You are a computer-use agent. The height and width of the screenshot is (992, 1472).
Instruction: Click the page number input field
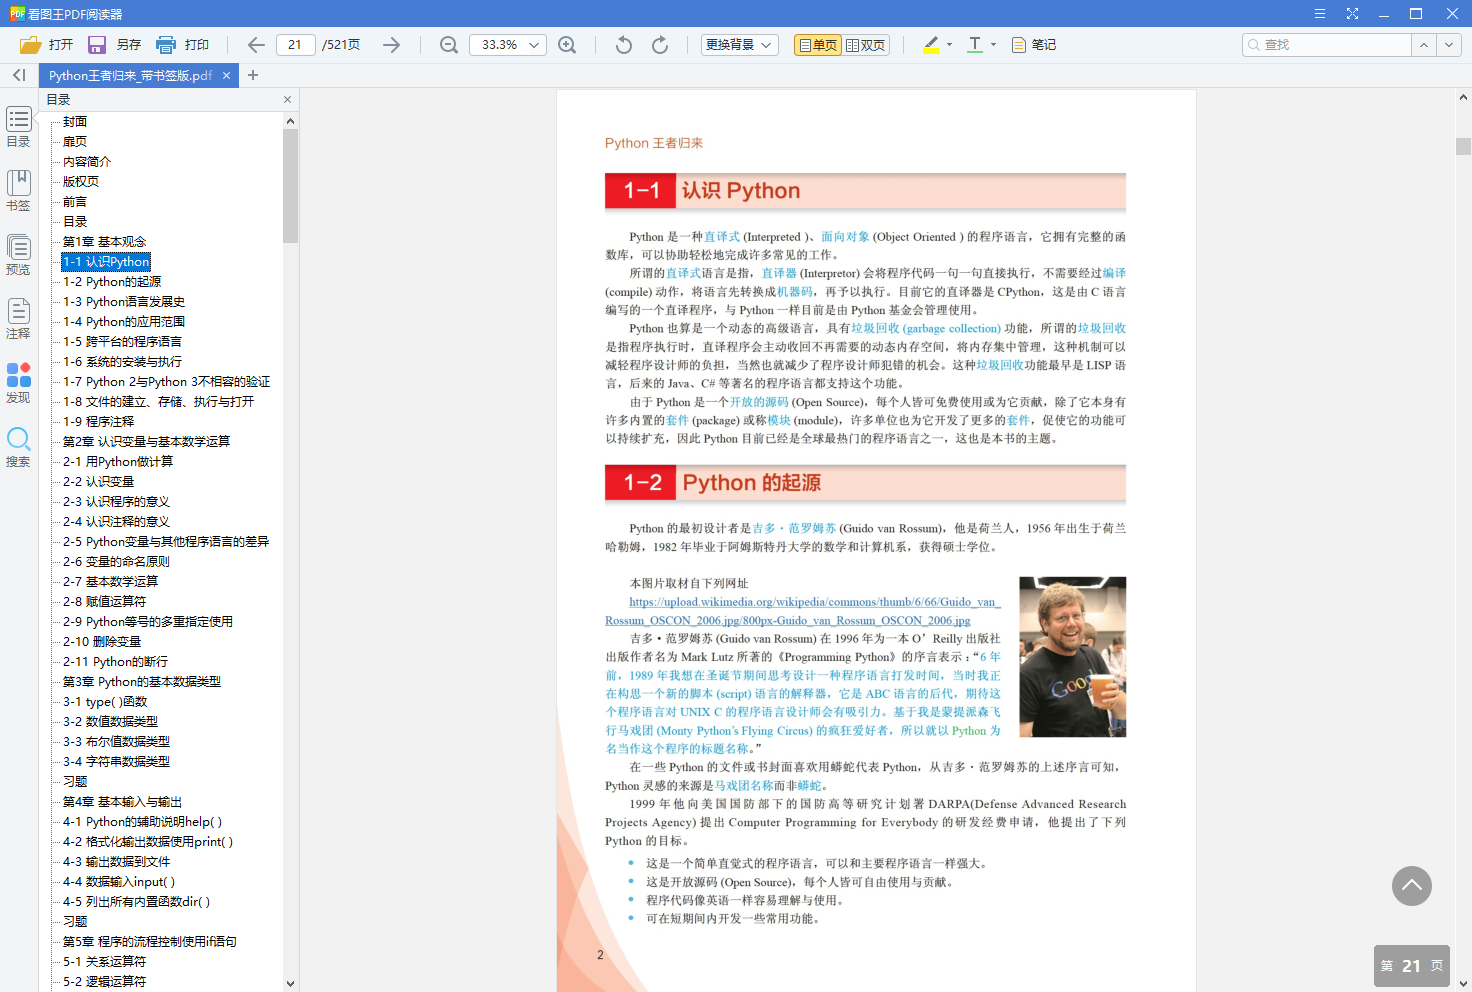[x=295, y=45]
